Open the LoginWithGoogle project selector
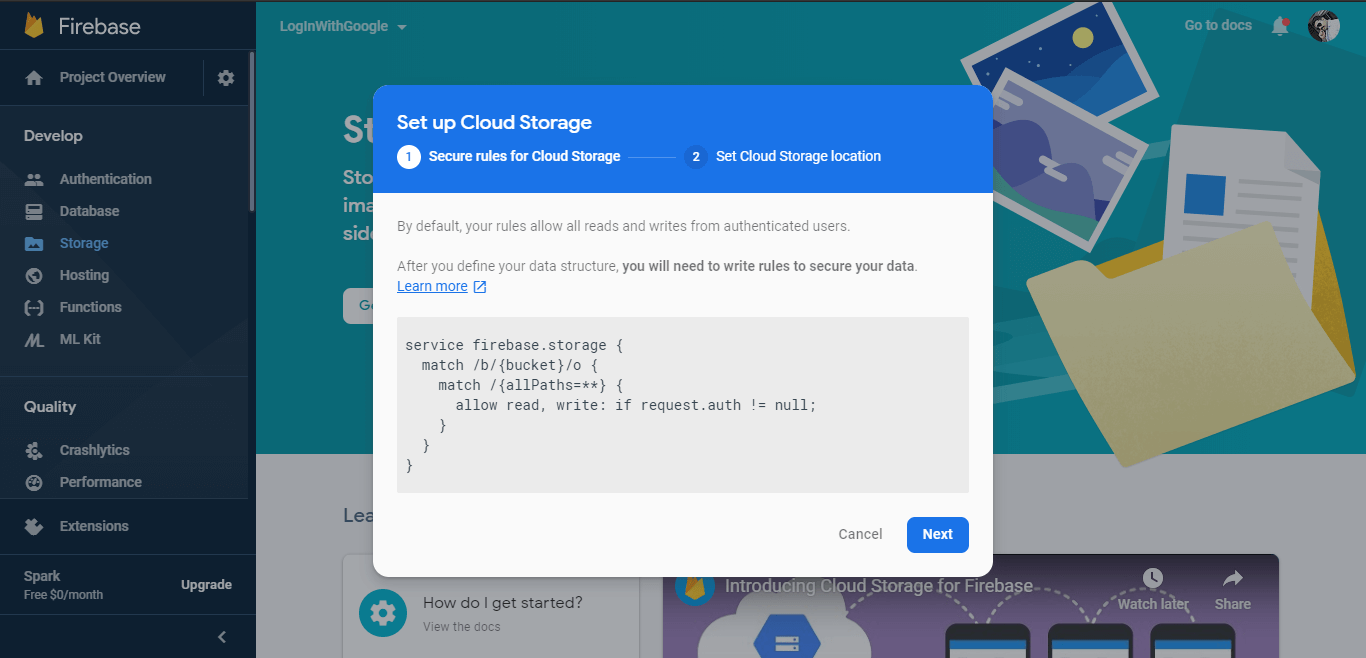The width and height of the screenshot is (1366, 658). 342,27
